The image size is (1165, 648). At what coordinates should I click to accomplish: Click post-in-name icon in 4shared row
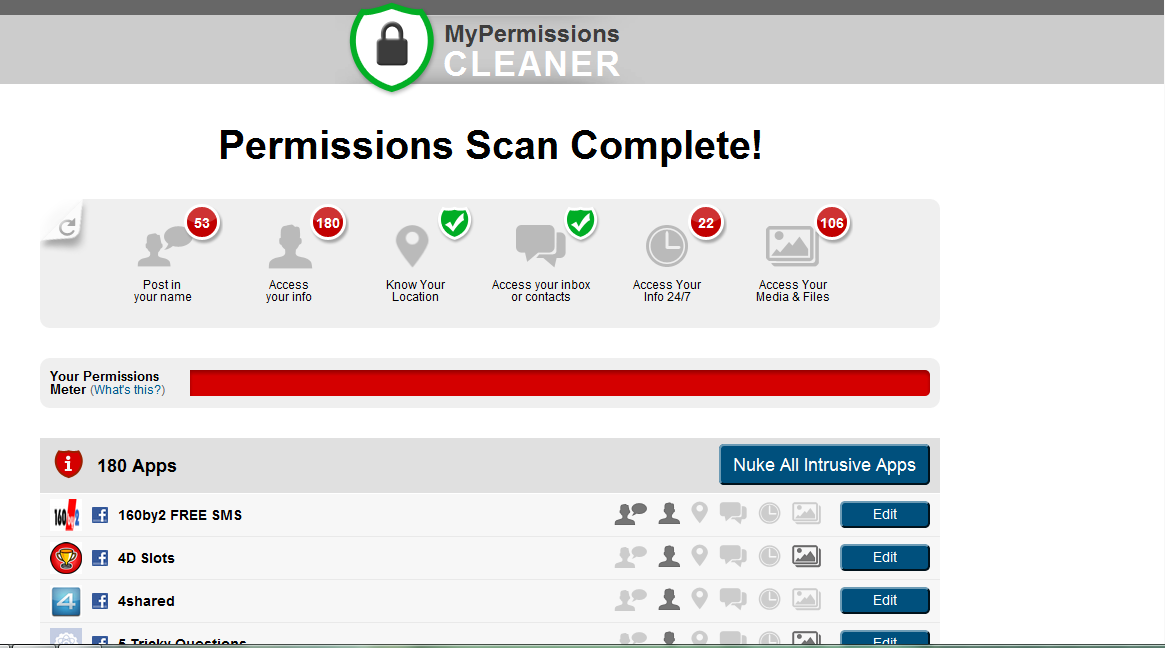pos(631,600)
